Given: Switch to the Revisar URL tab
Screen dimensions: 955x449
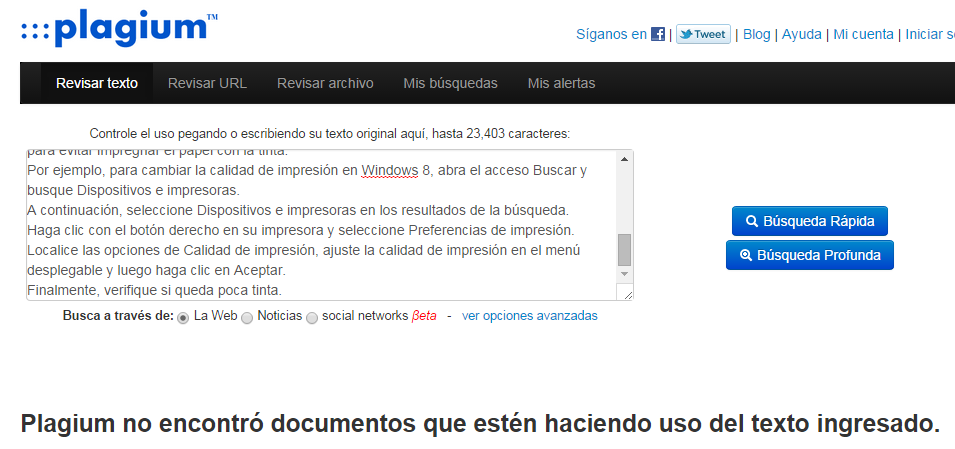Looking at the screenshot, I should point(207,83).
